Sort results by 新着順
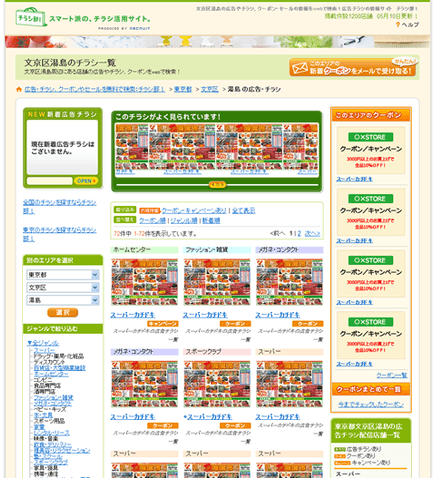The image size is (434, 478). click(211, 221)
